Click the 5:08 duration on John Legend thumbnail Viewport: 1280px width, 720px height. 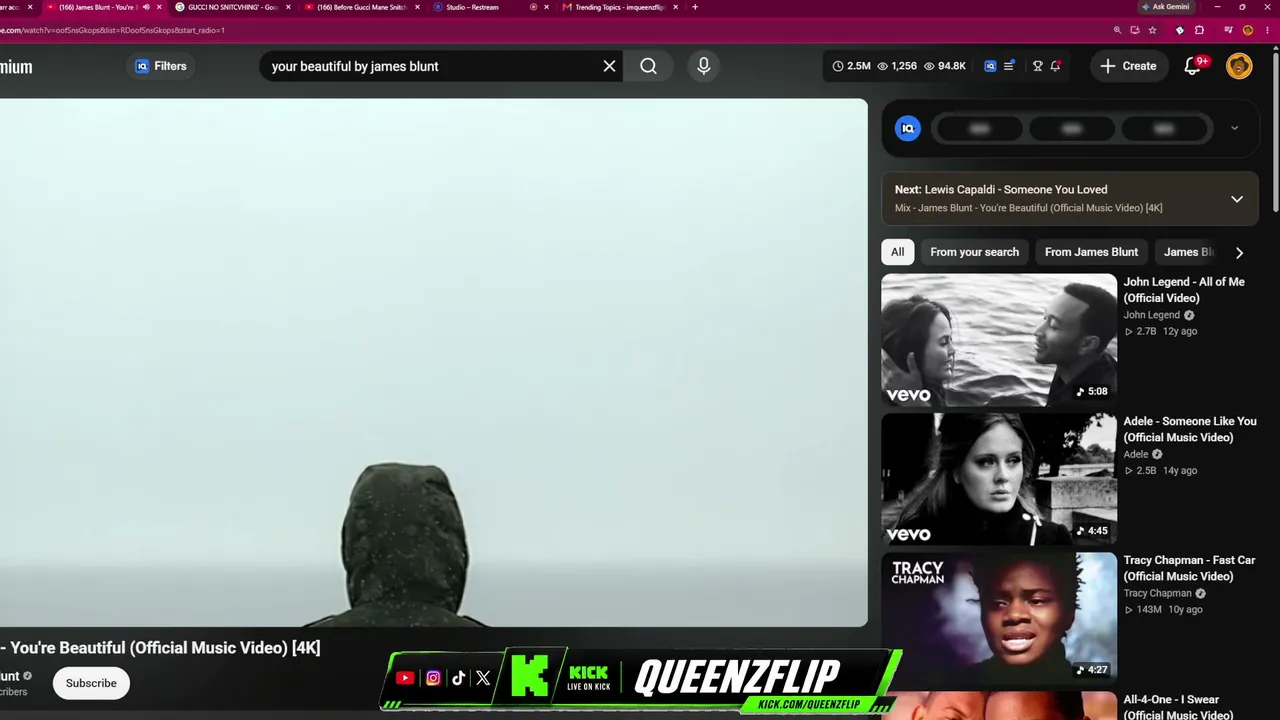pos(1092,391)
